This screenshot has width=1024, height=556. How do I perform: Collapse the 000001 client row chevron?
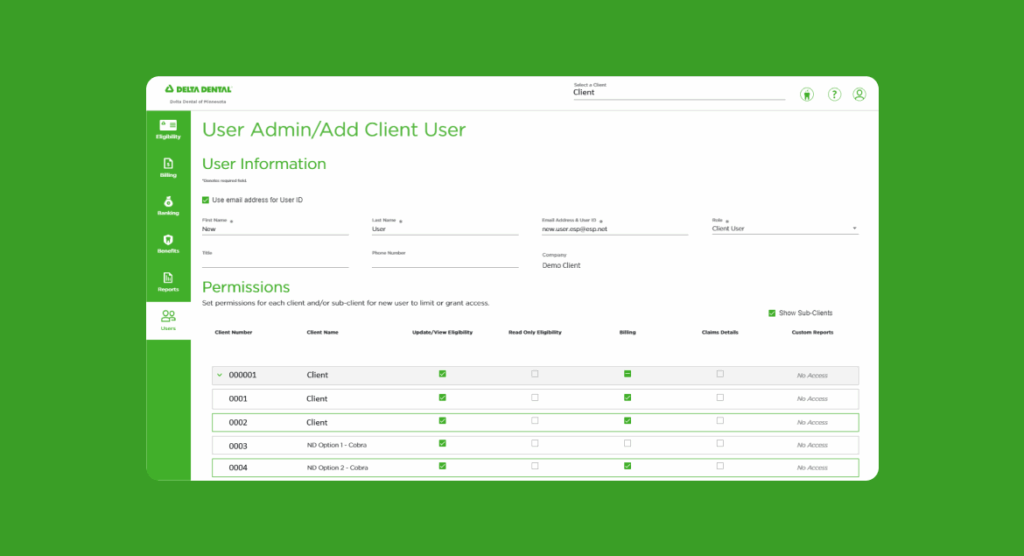[219, 375]
